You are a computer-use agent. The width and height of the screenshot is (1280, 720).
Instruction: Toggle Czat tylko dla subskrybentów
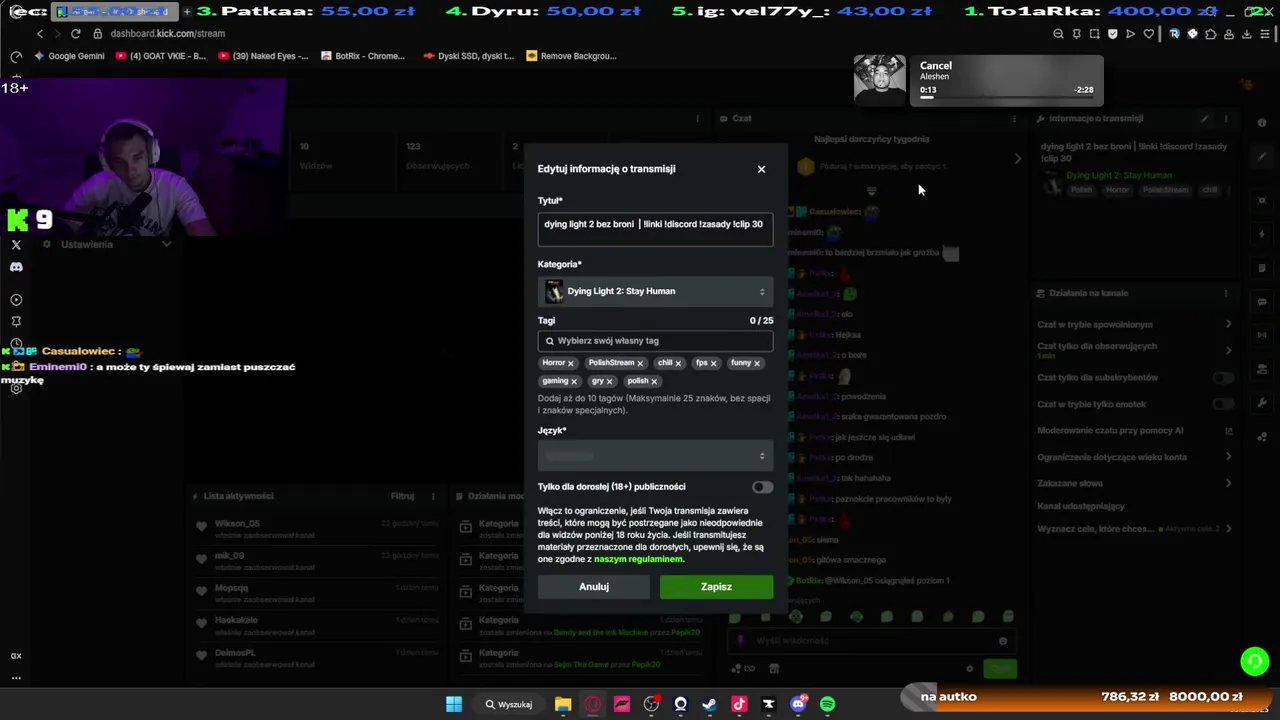(1222, 378)
